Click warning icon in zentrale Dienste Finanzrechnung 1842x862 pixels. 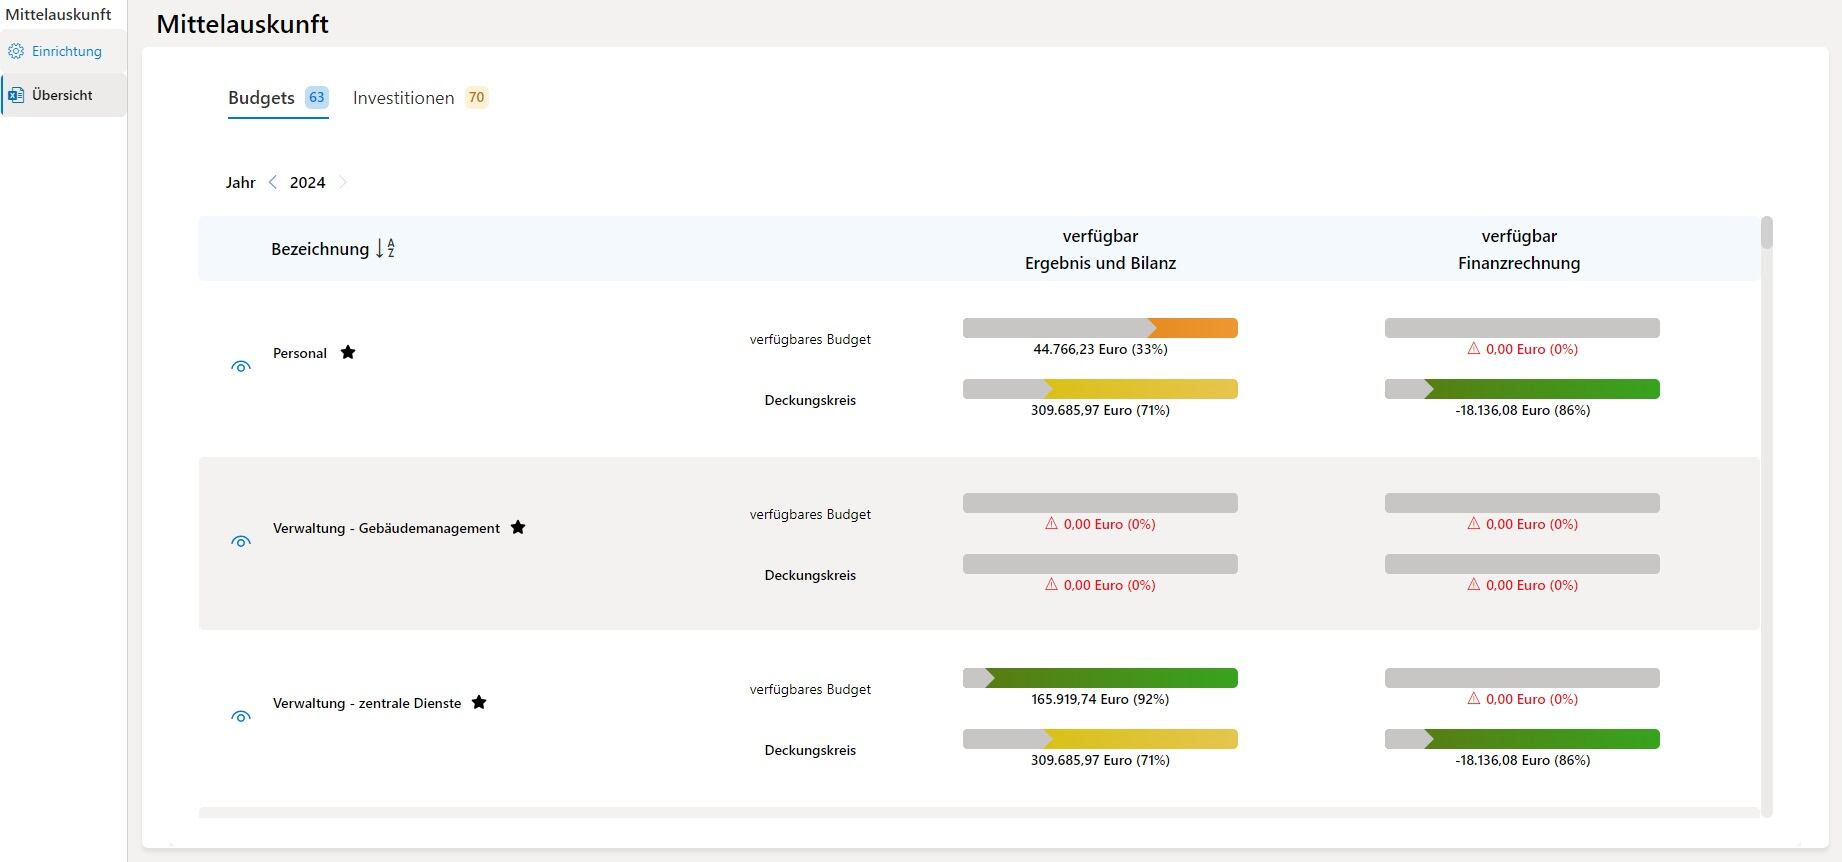tap(1473, 699)
